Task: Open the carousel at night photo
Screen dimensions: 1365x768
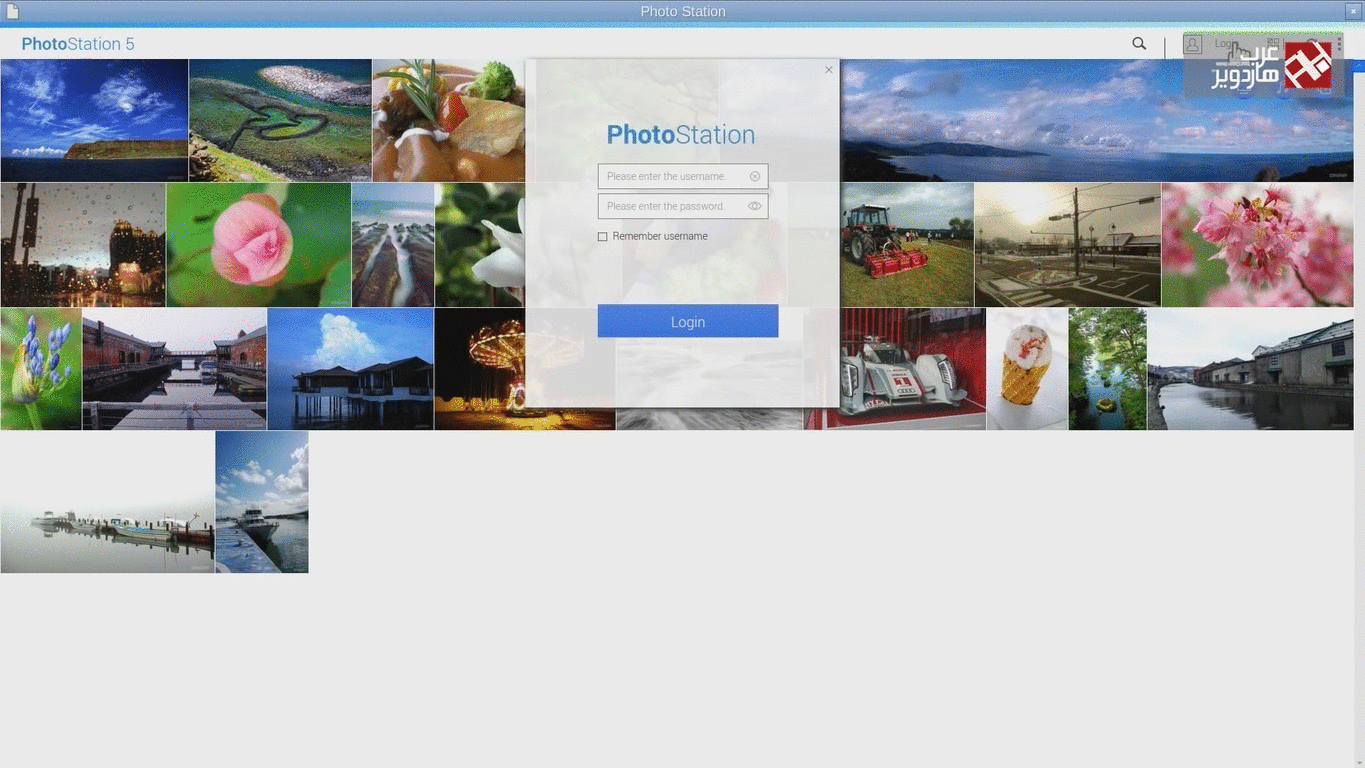Action: [480, 369]
